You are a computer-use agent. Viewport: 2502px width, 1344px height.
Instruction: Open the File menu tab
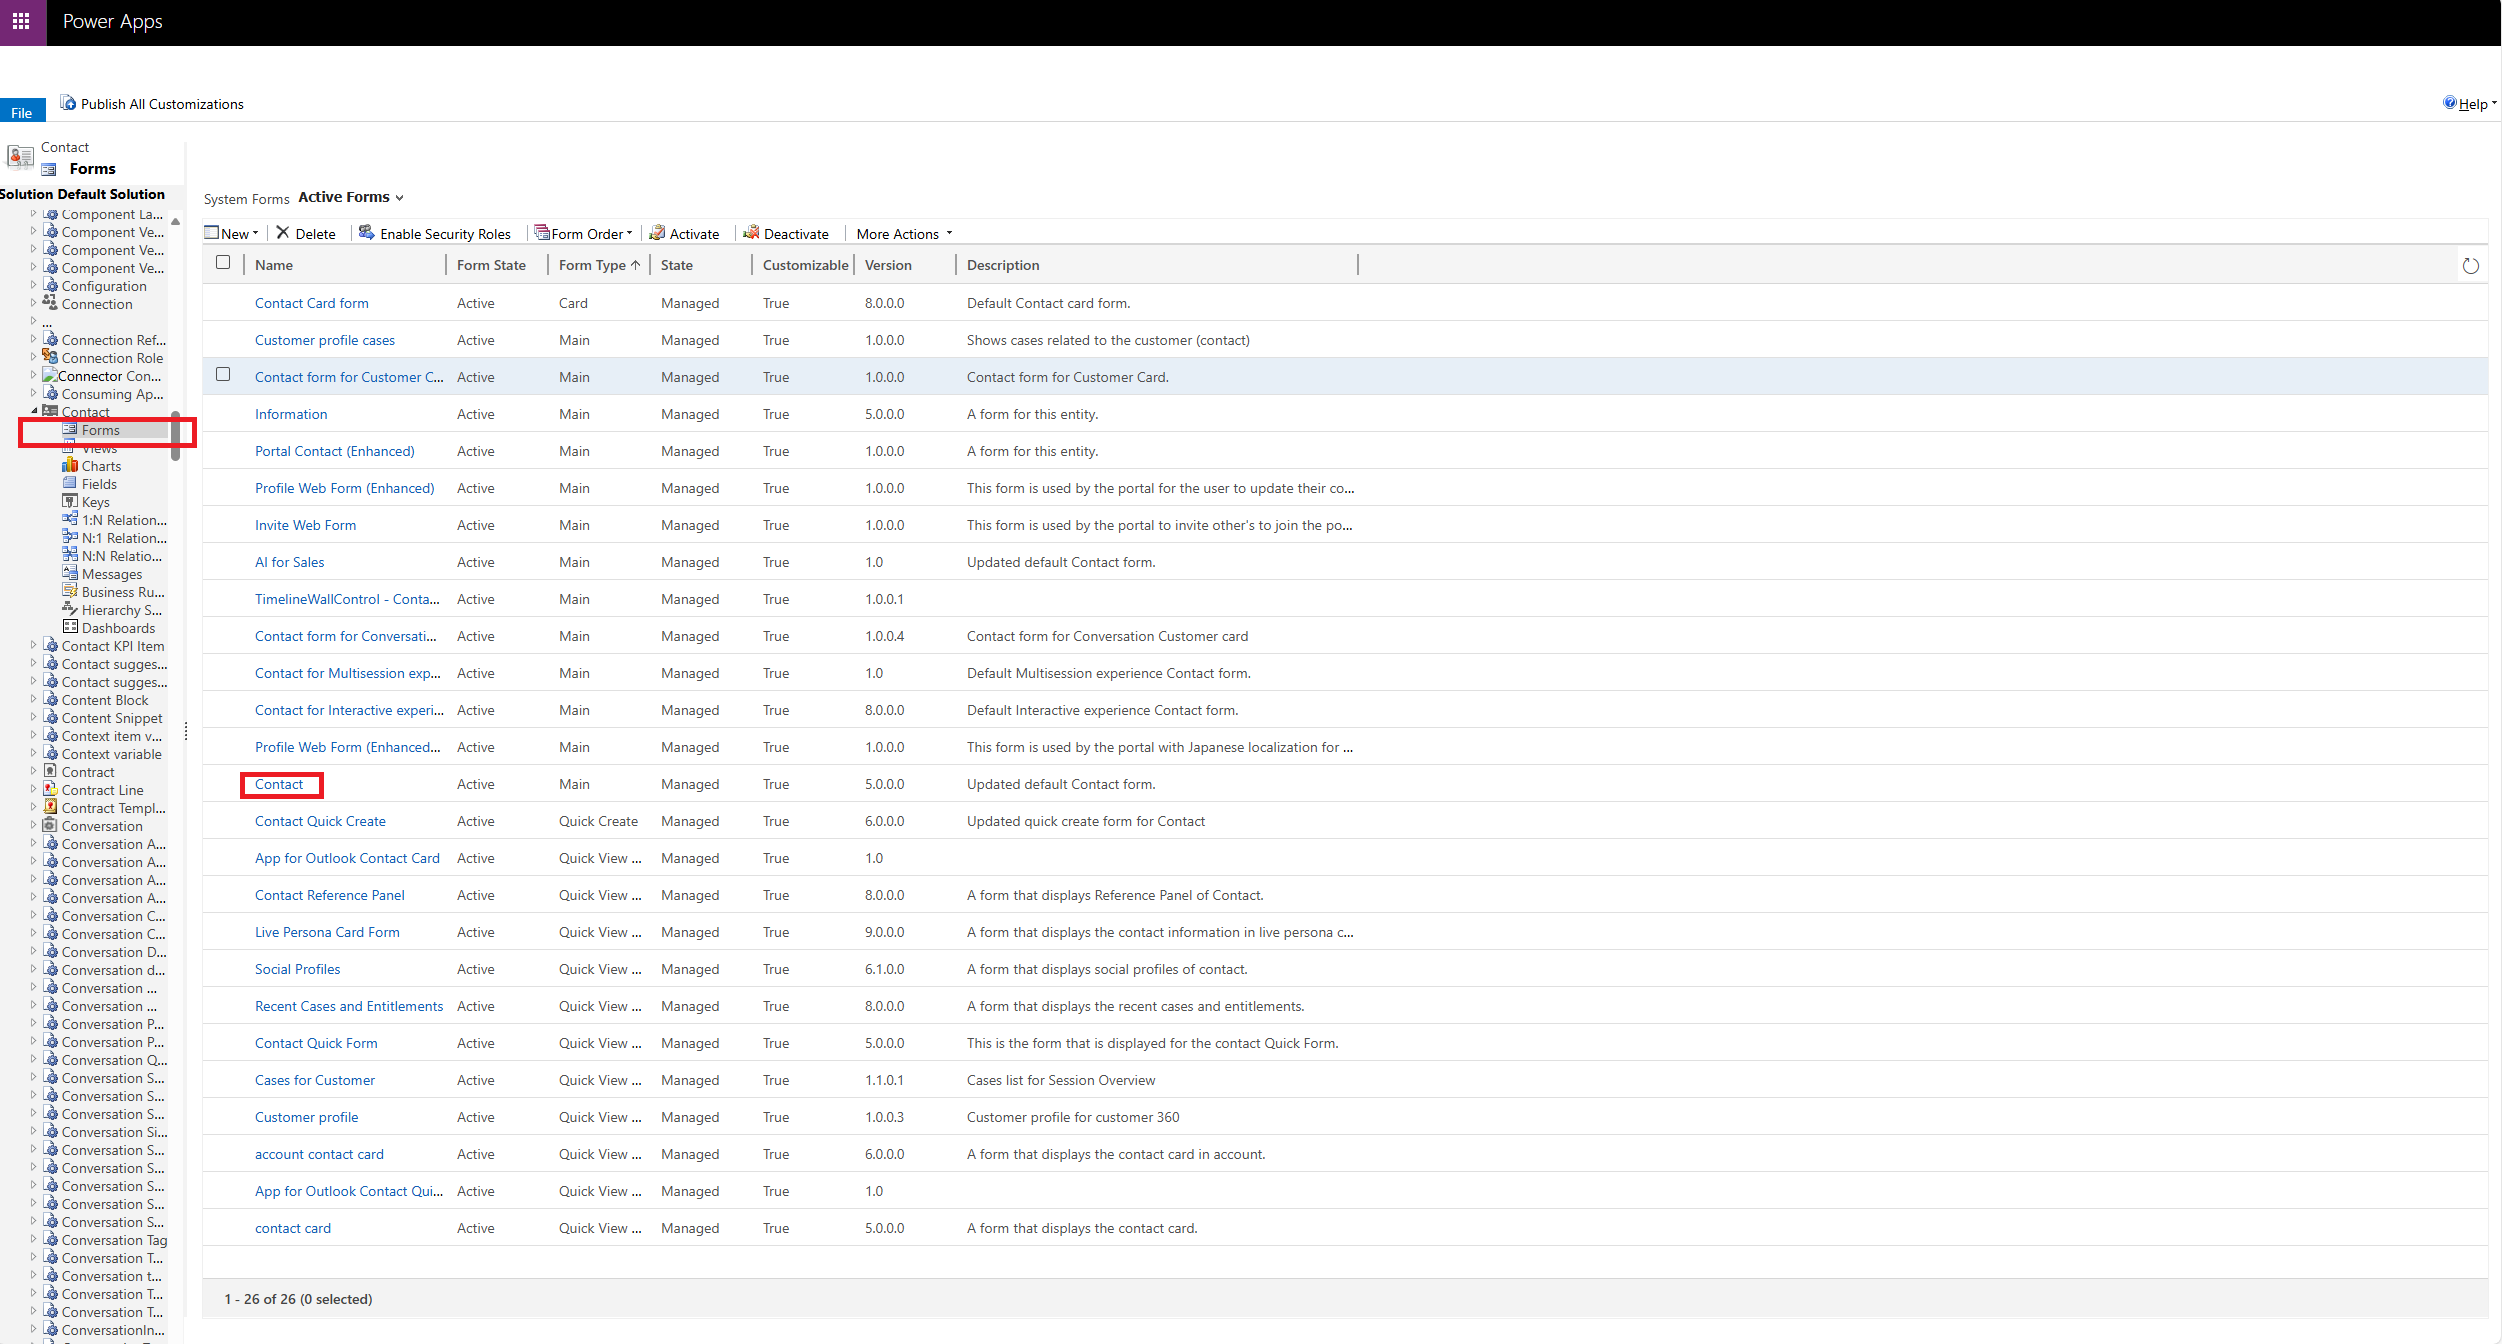tap(22, 112)
